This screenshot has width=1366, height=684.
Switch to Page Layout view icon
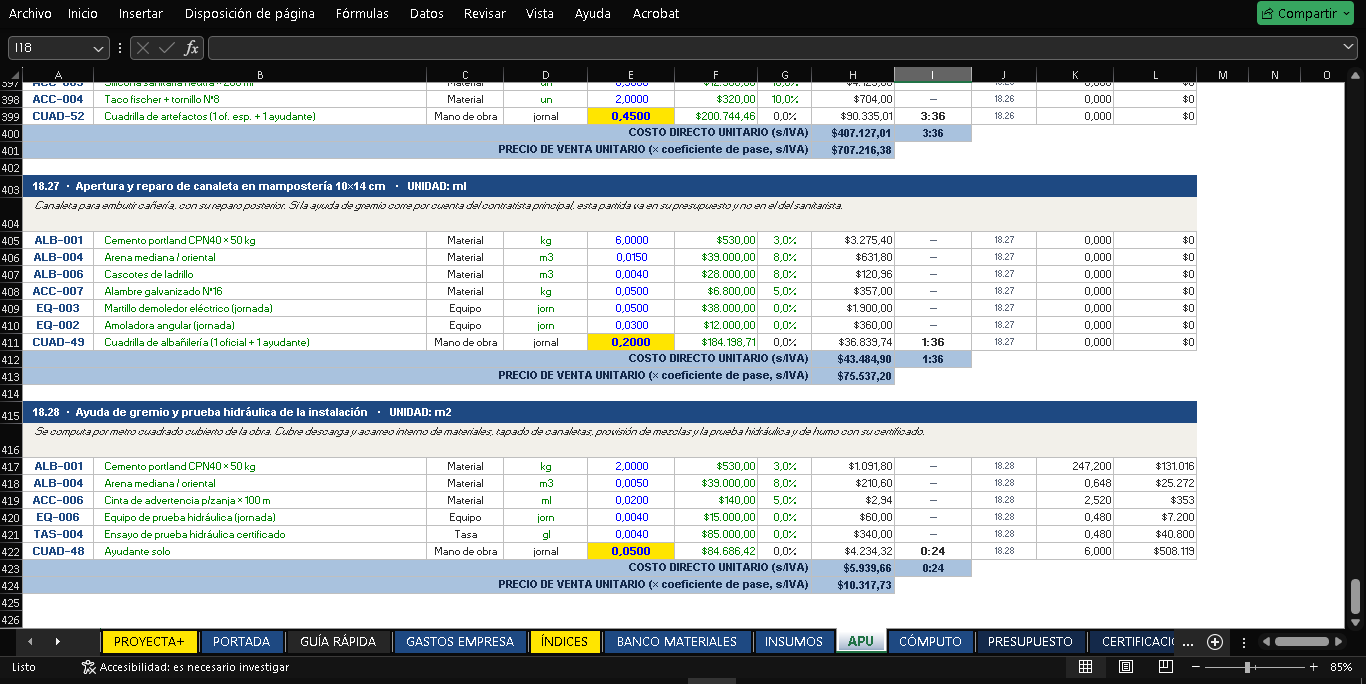1126,667
